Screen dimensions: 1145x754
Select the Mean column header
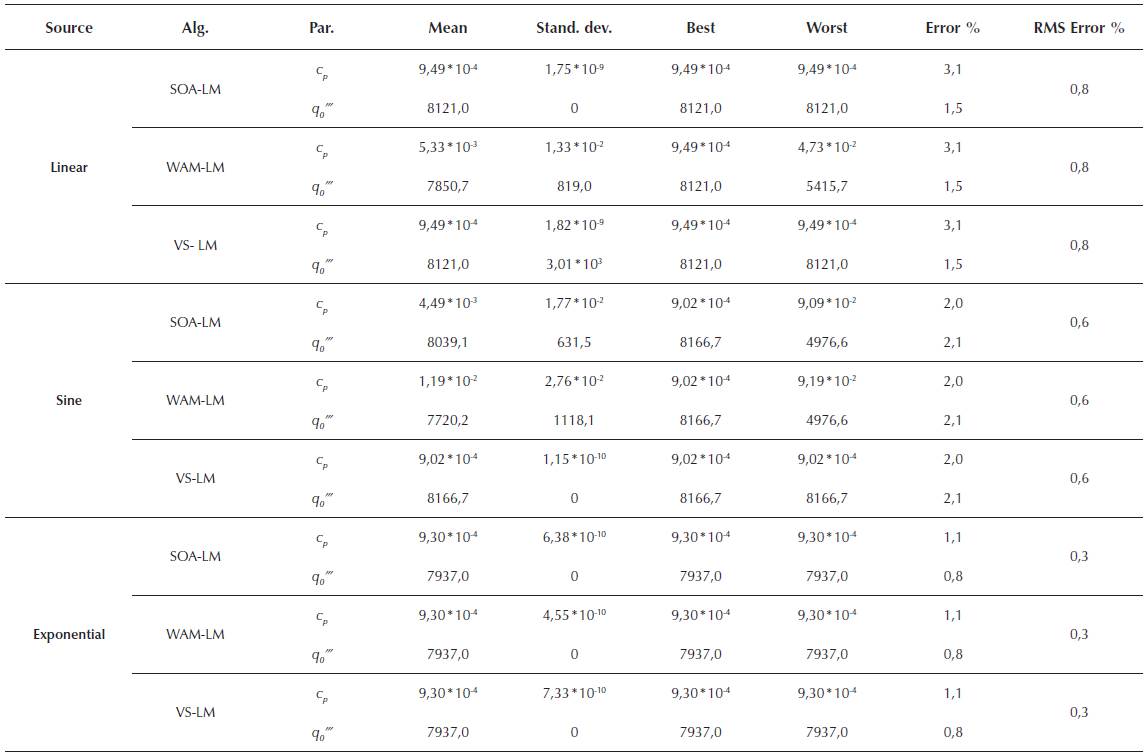(448, 28)
